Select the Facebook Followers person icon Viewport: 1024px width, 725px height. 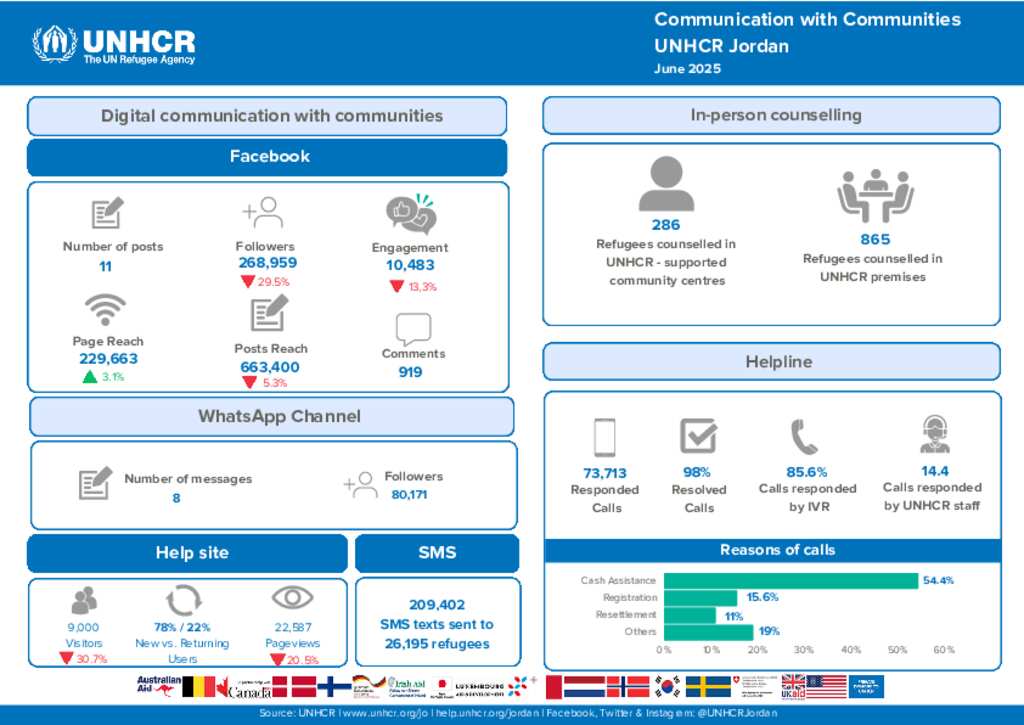click(x=263, y=213)
